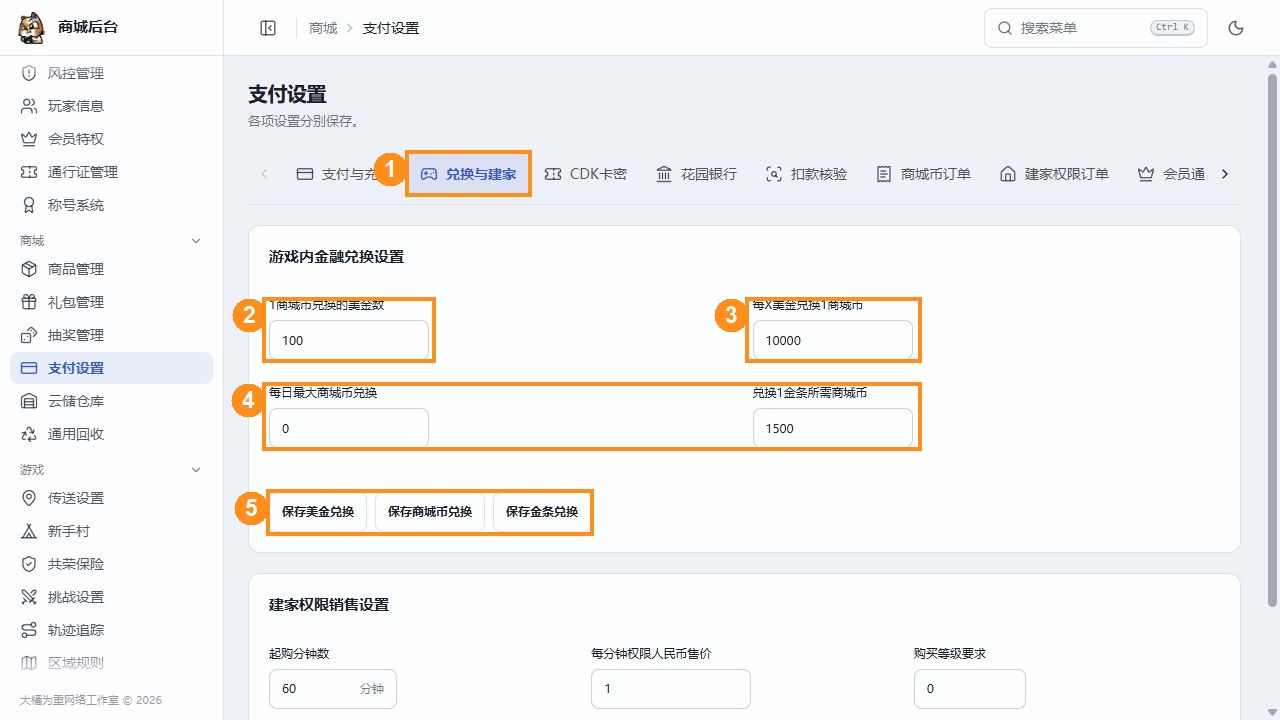1280x720 pixels.
Task: Collapse the 商城 sidebar group
Action: click(196, 241)
